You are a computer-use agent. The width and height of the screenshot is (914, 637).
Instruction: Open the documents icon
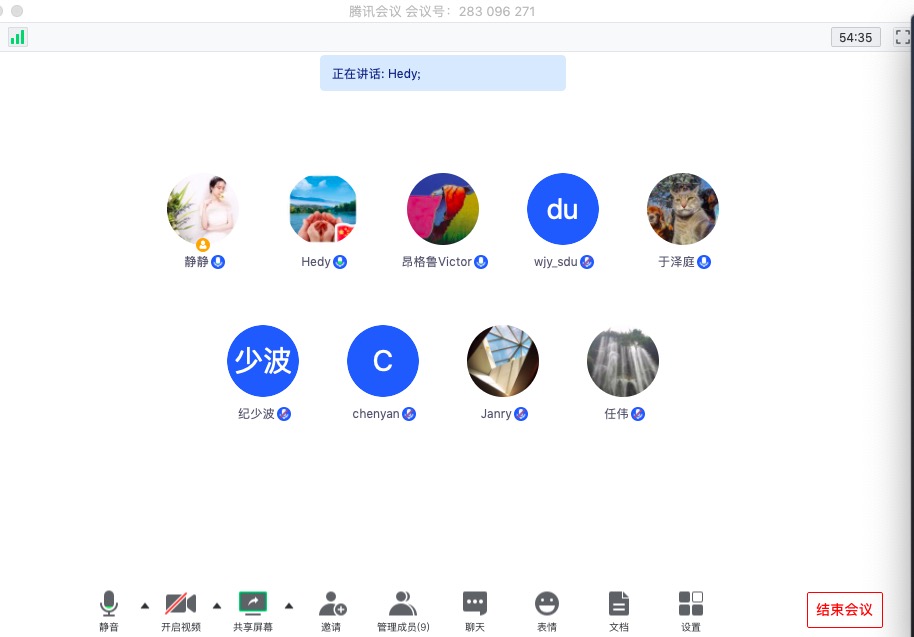pos(618,603)
